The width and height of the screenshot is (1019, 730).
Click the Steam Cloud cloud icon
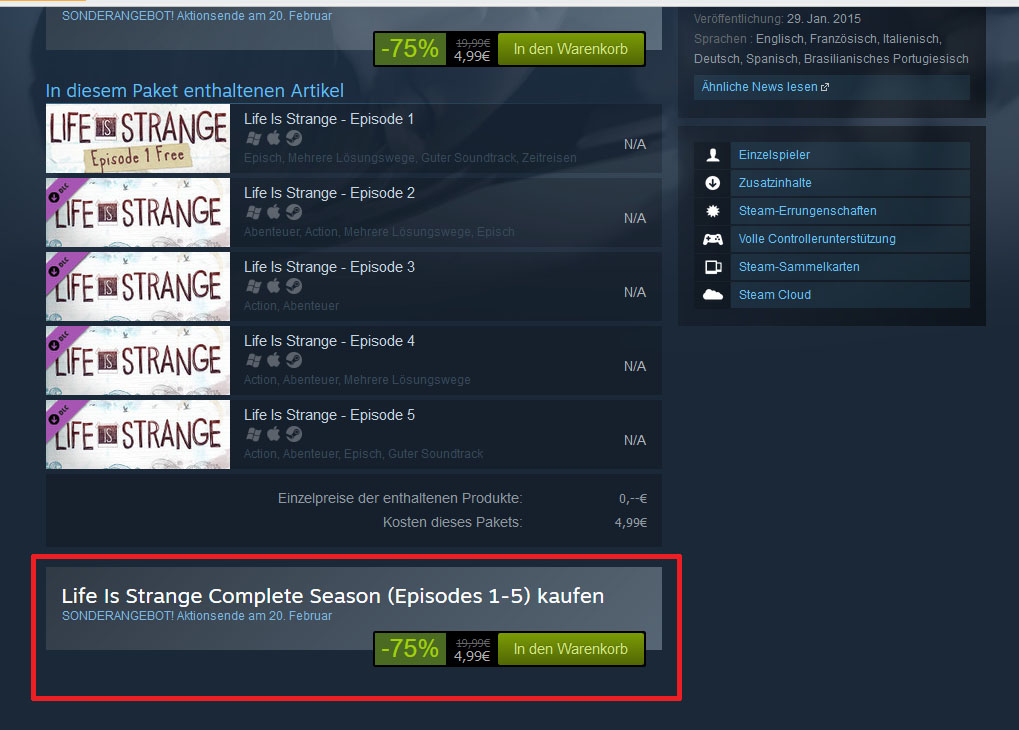tap(712, 294)
